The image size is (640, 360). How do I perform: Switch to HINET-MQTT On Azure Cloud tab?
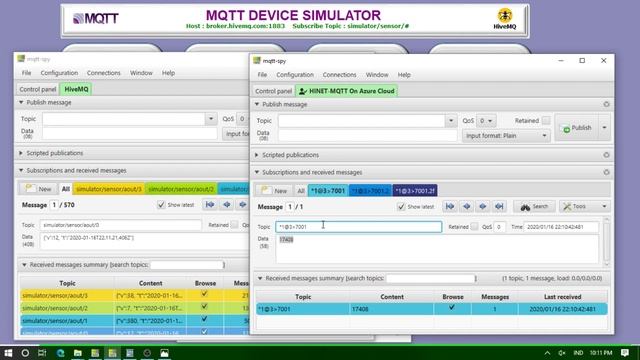(347, 91)
